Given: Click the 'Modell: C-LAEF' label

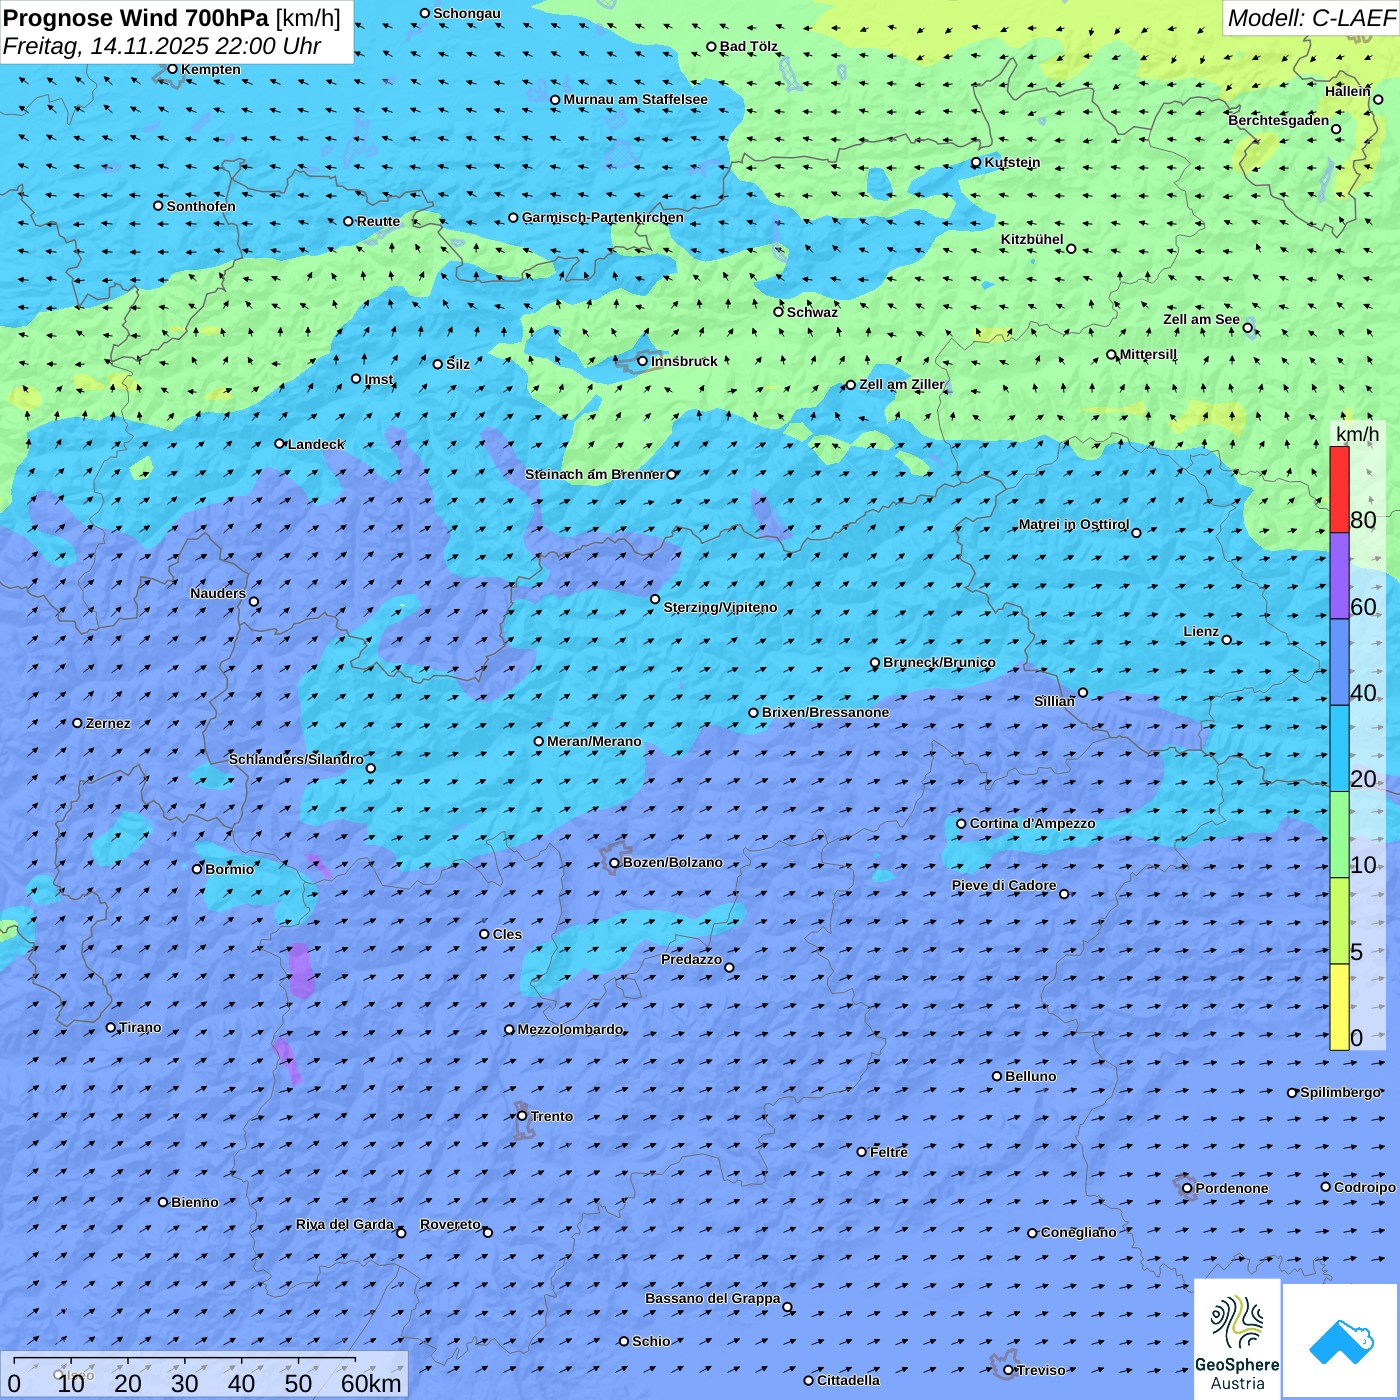Looking at the screenshot, I should pyautogui.click(x=1311, y=18).
